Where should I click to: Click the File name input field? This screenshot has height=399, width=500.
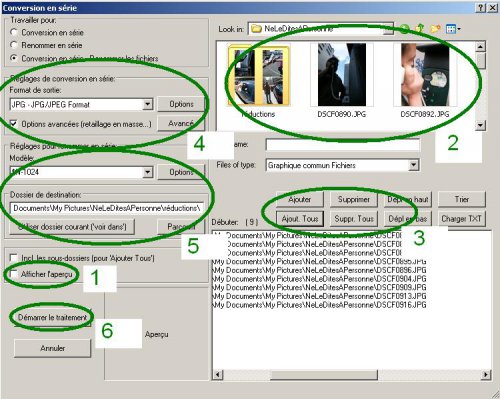(x=342, y=145)
